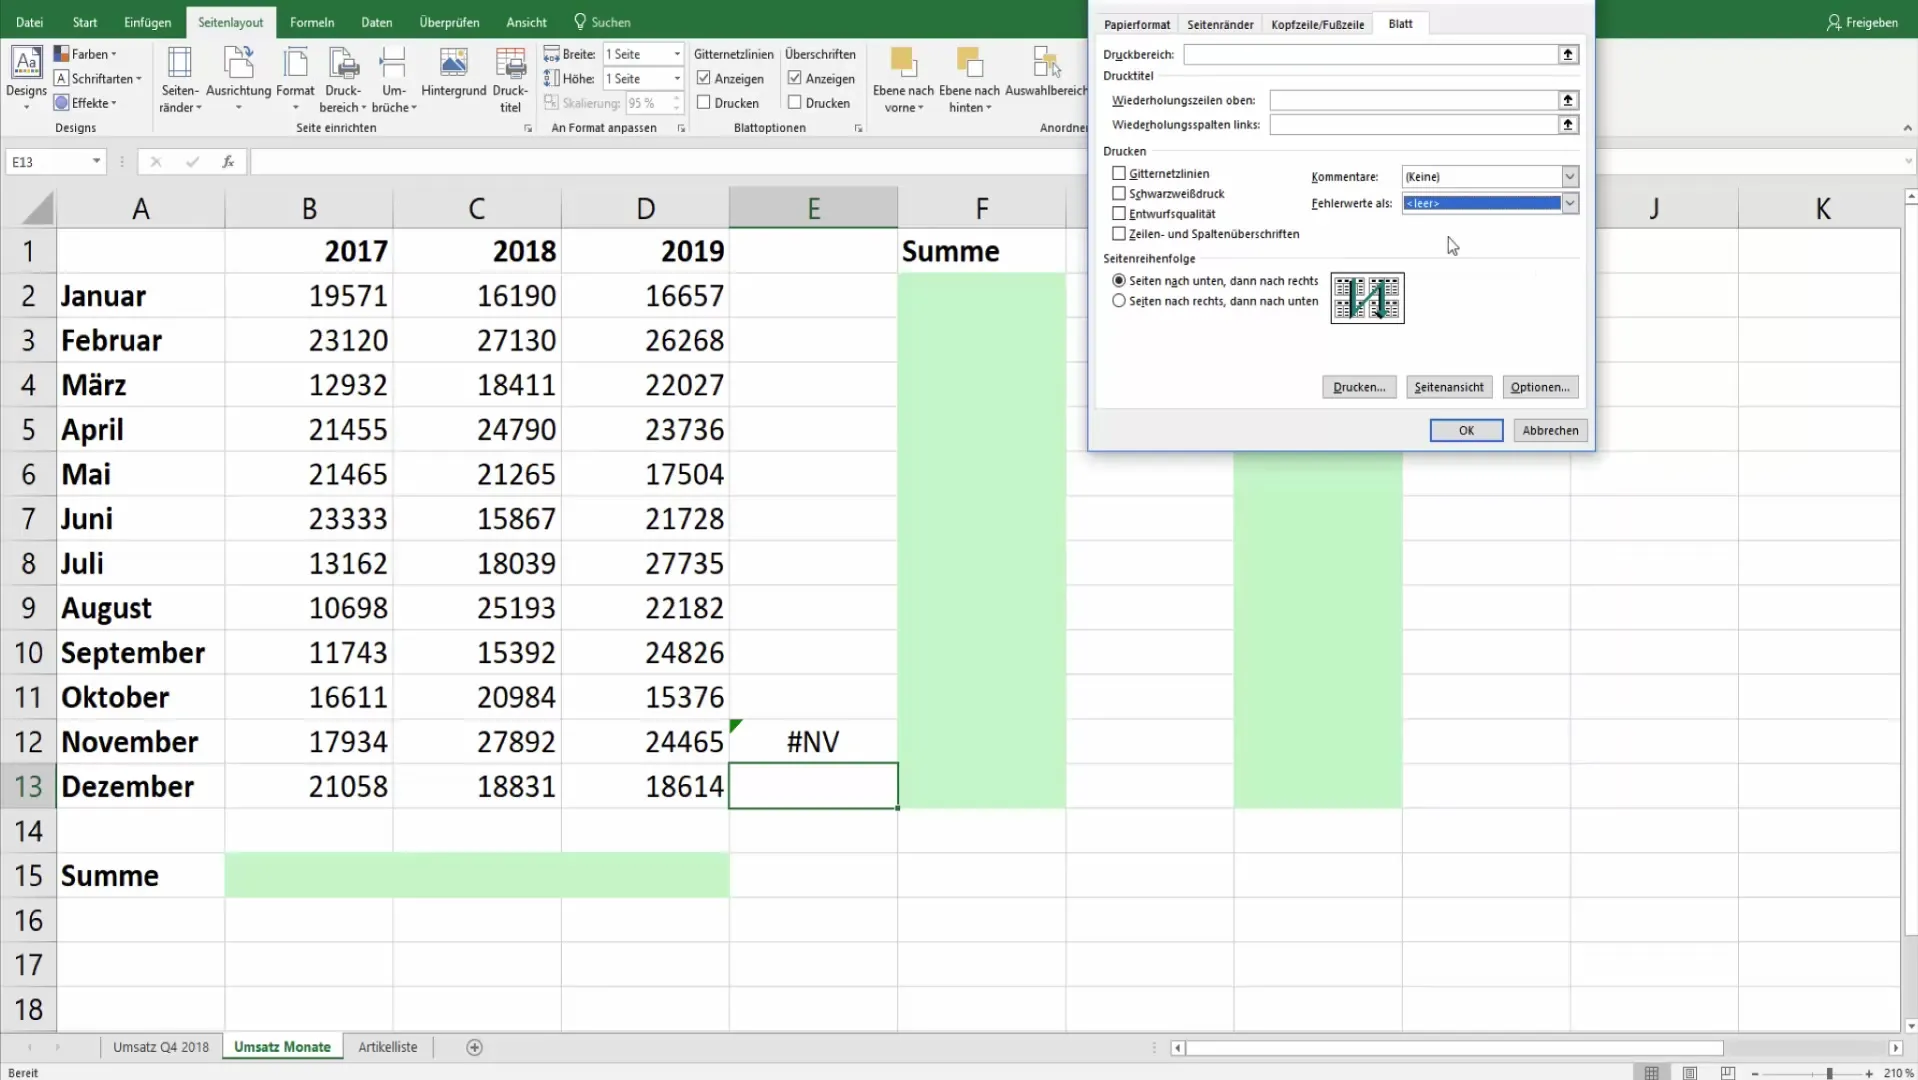
Task: Open the Formeln ribbon tab
Action: 312,22
